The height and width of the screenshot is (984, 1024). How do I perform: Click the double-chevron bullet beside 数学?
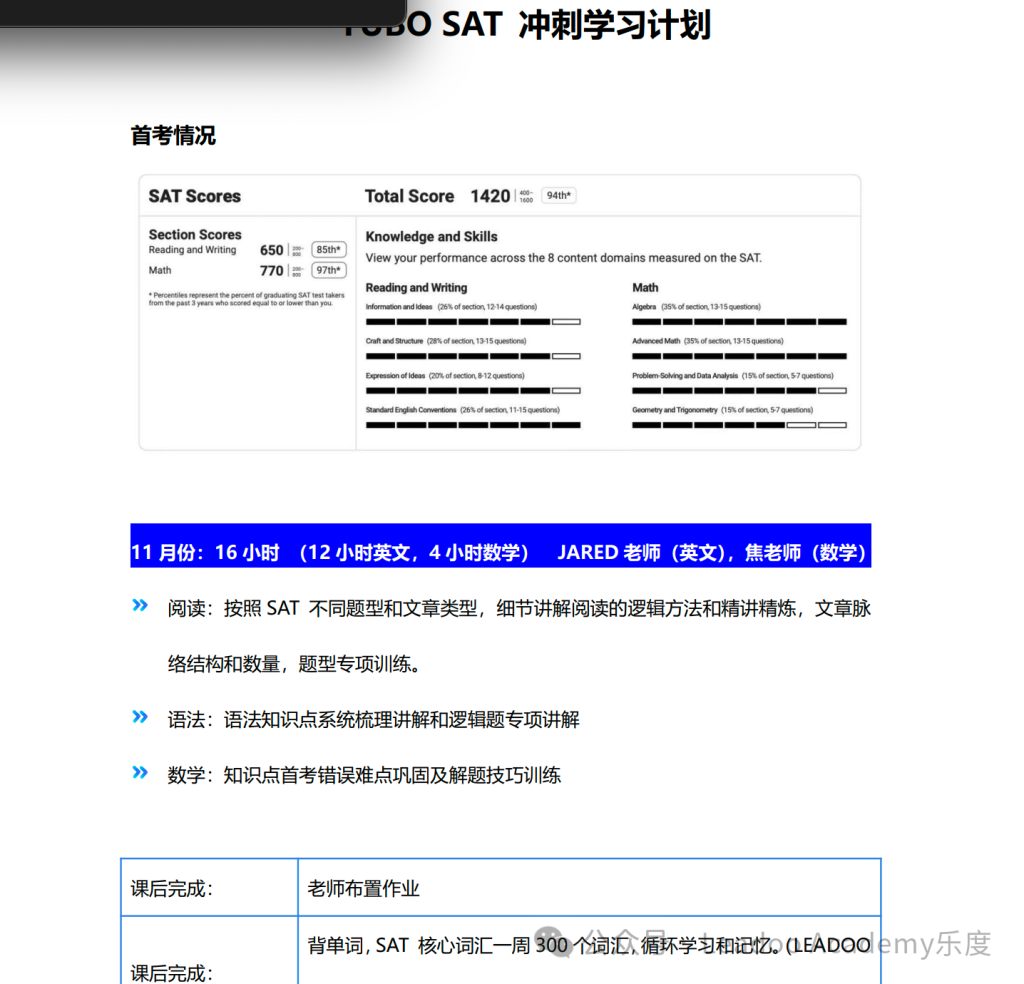(x=140, y=772)
